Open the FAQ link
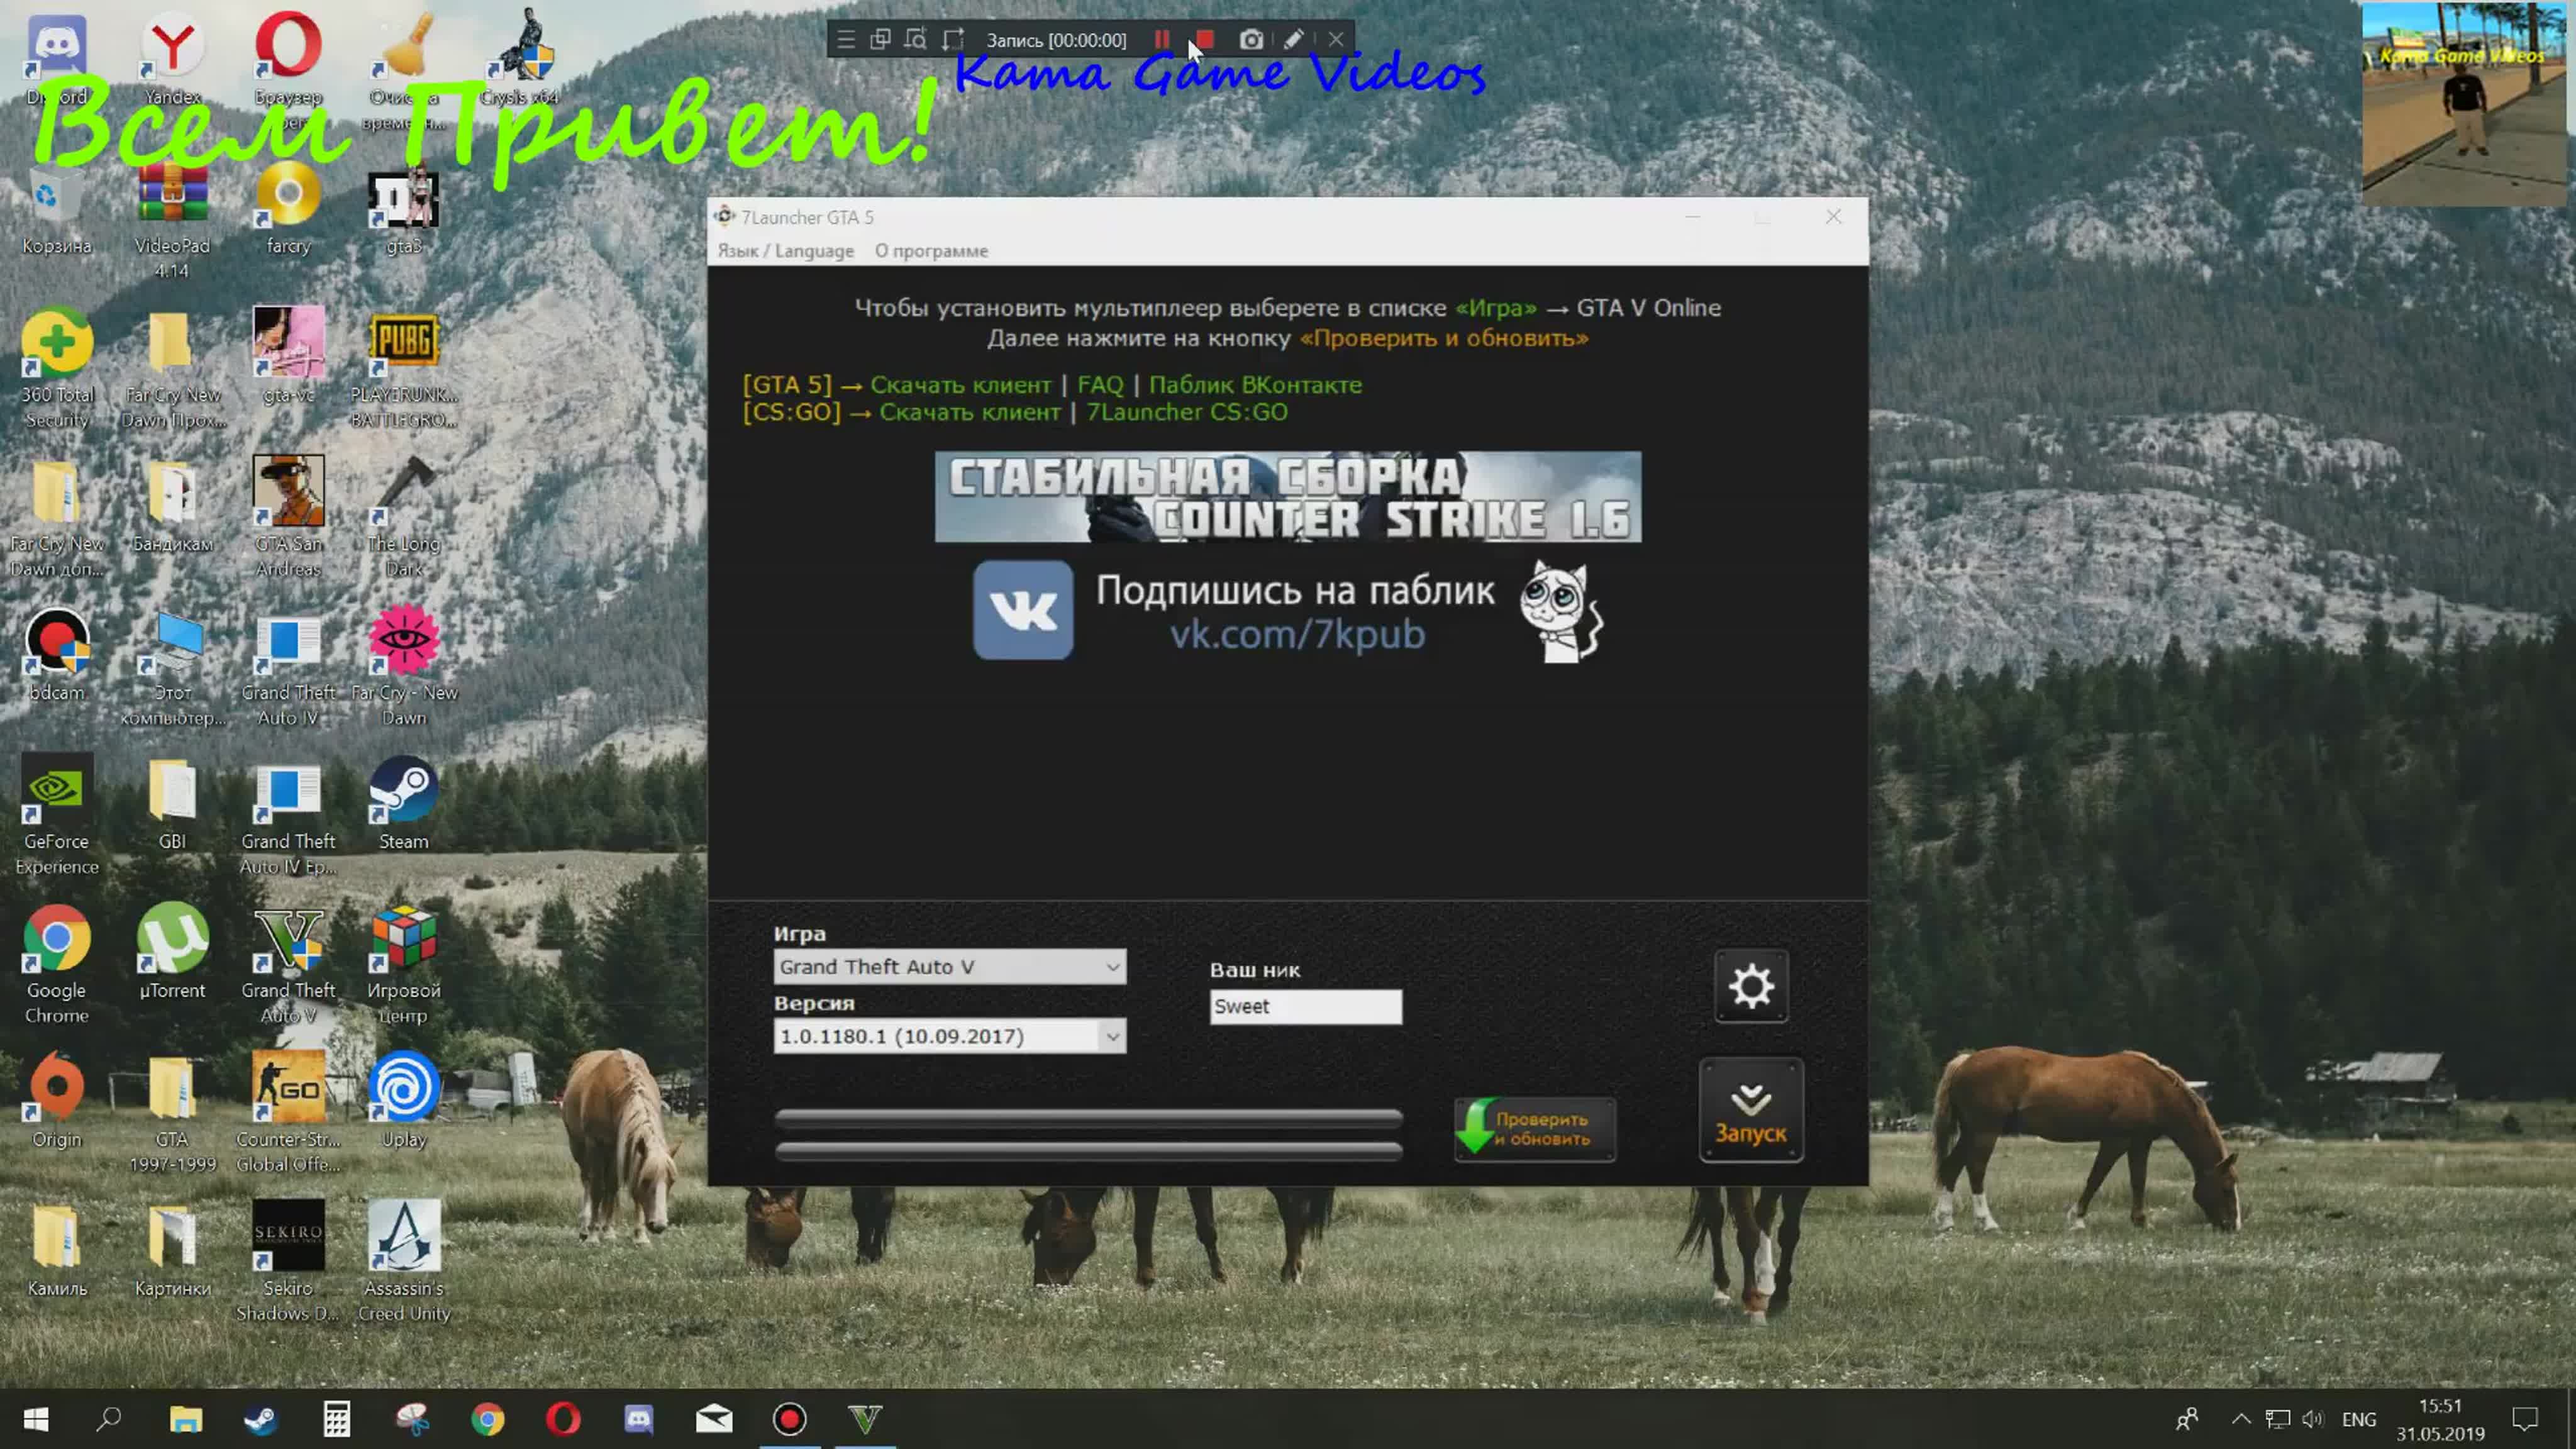Viewport: 2576px width, 1449px height. click(1100, 385)
